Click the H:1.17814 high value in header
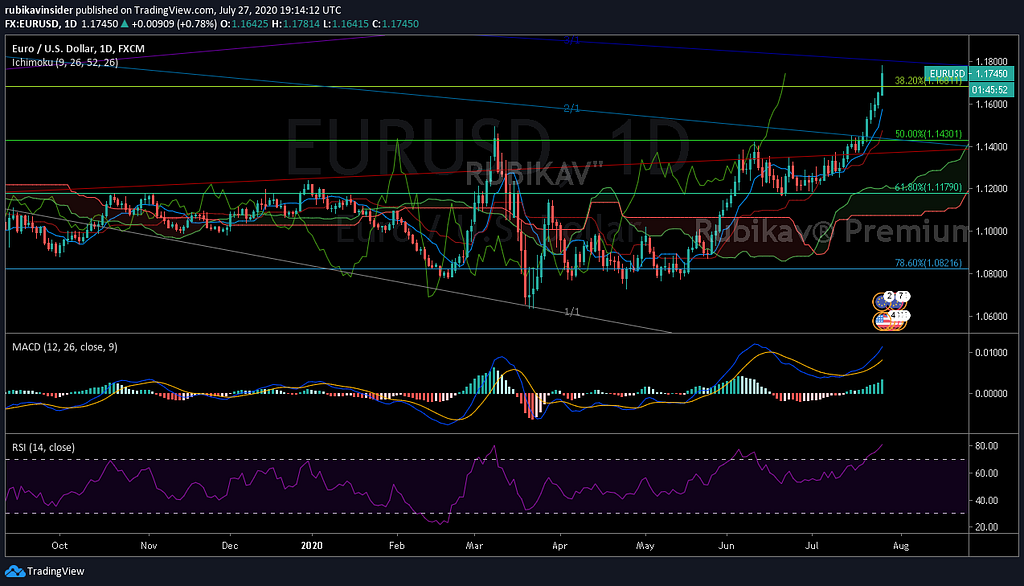This screenshot has width=1024, height=586. (x=296, y=24)
